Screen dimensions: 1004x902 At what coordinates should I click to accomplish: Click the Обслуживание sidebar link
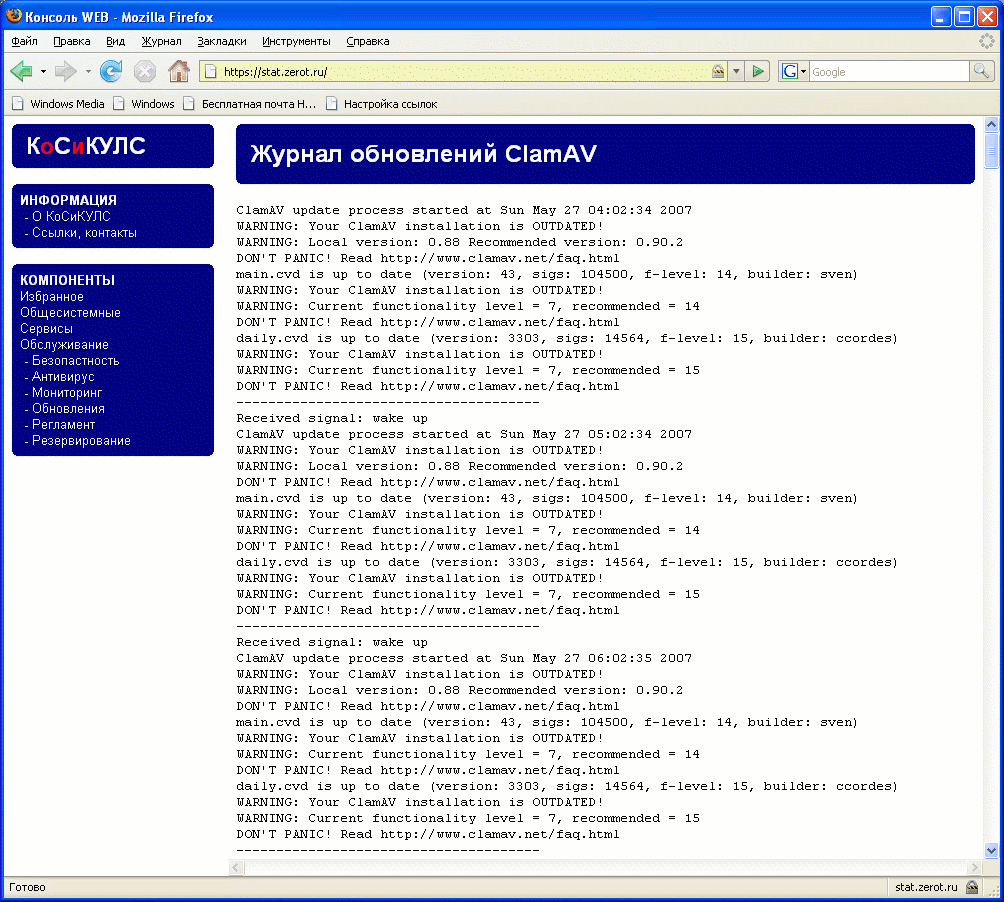64,344
